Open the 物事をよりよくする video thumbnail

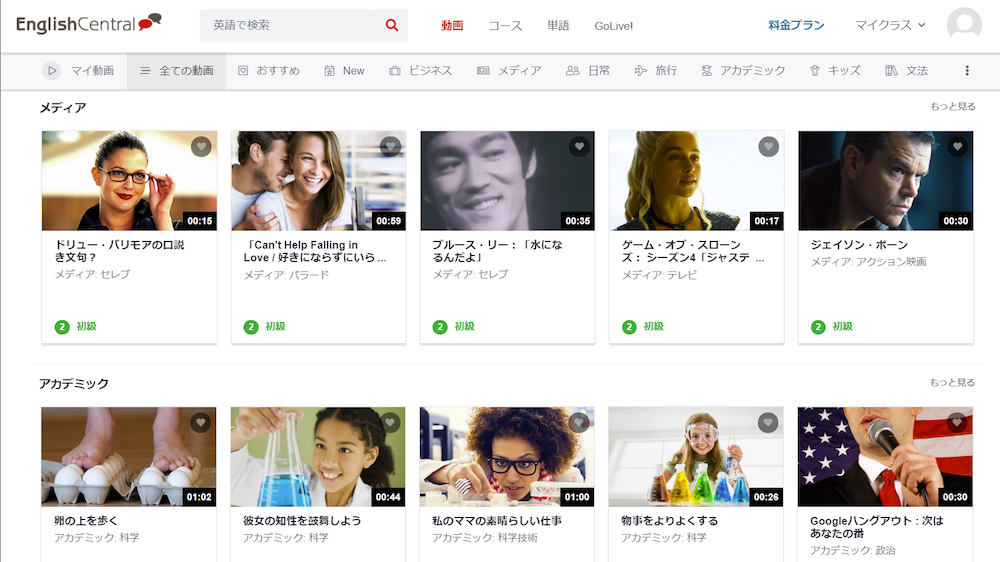(x=696, y=457)
